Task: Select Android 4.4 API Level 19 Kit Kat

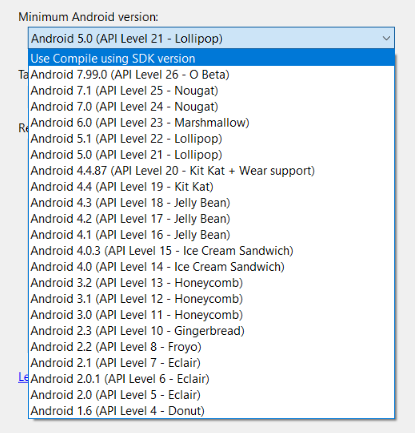Action: tap(212, 186)
